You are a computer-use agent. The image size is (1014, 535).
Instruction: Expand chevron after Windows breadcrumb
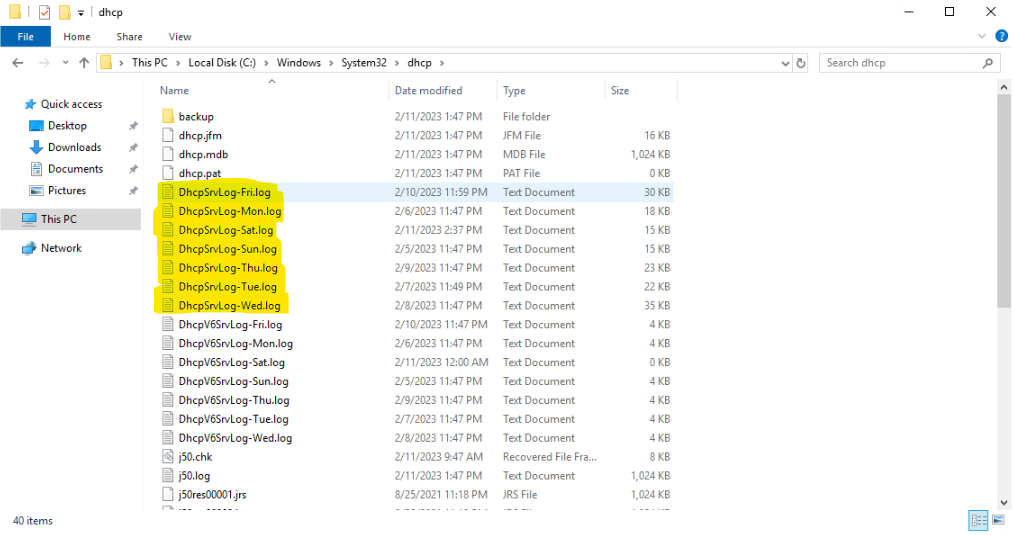(x=331, y=63)
